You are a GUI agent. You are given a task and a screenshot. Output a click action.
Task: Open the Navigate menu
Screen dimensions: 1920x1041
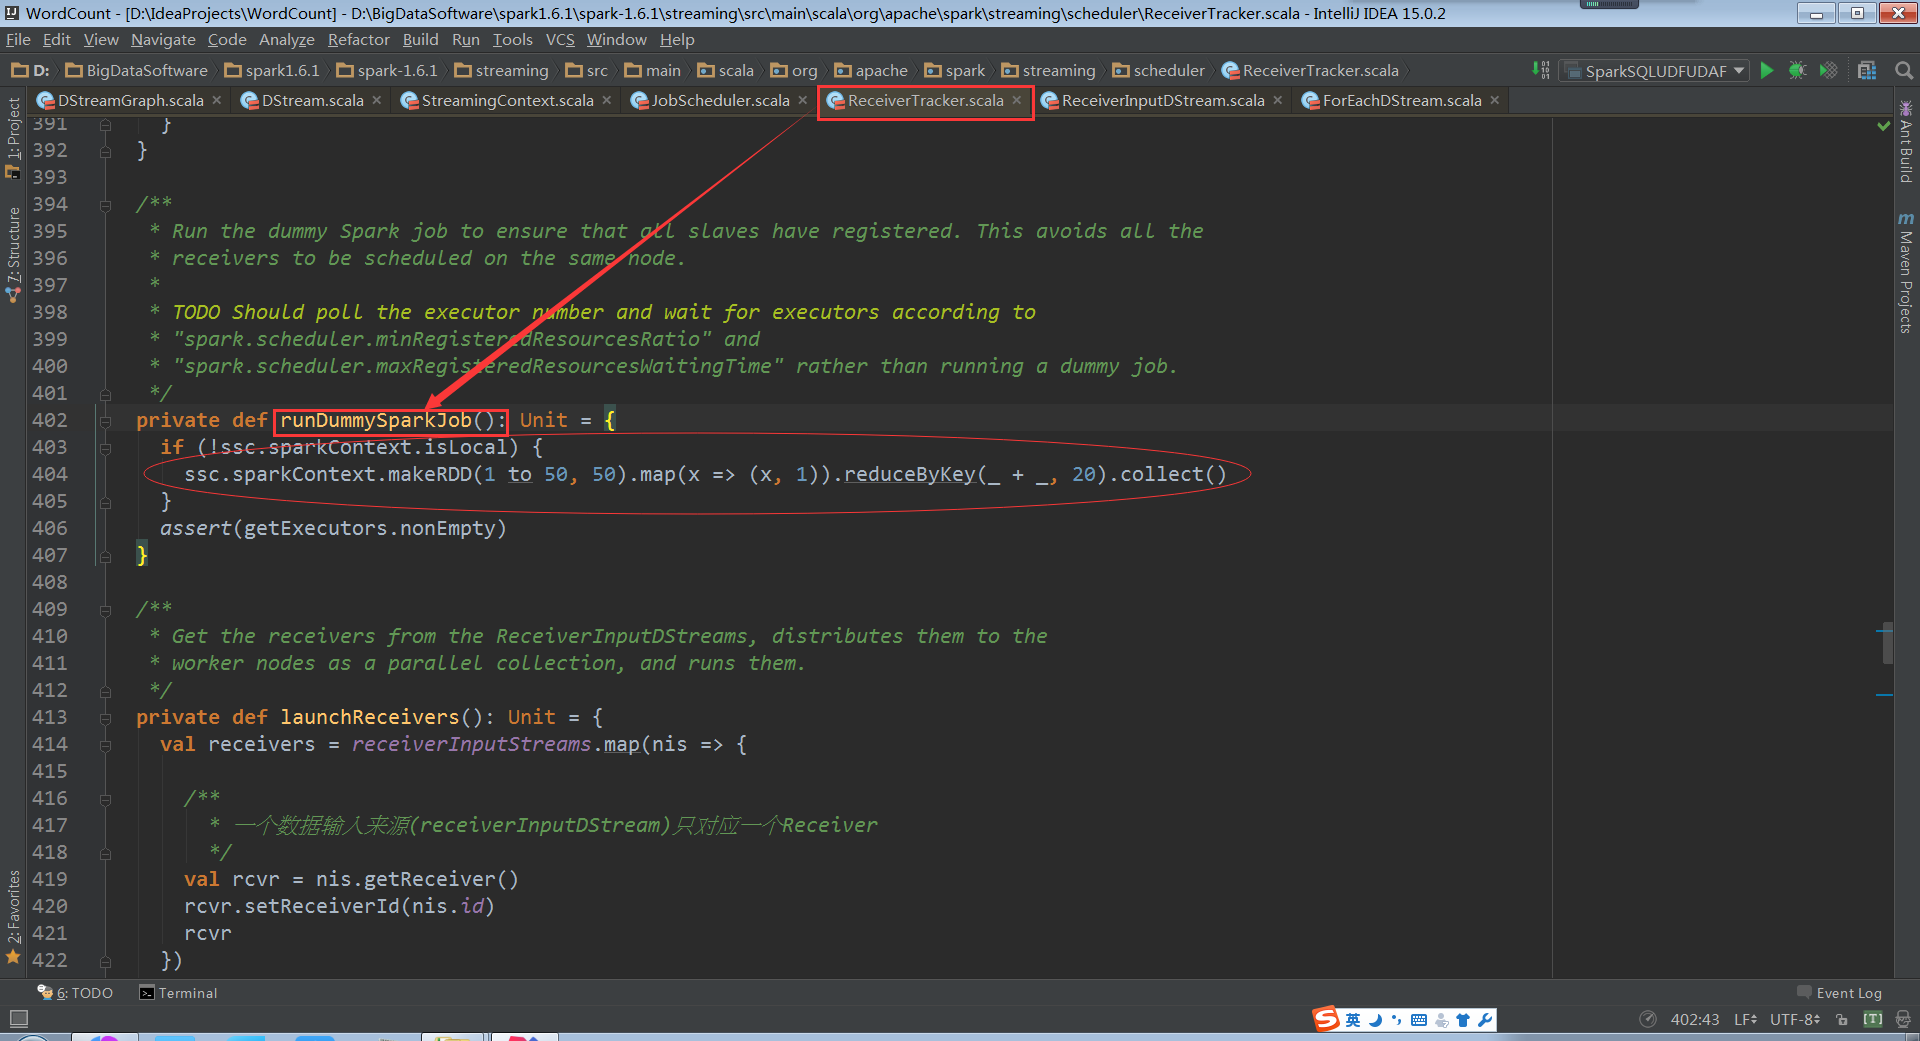pos(163,40)
